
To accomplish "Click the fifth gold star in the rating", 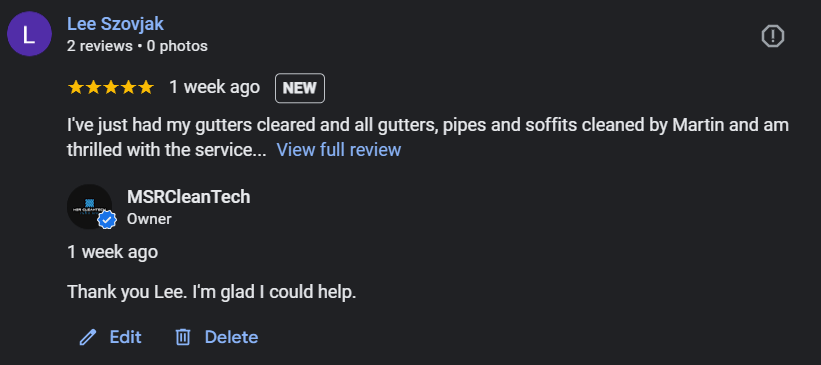I will click(x=146, y=87).
